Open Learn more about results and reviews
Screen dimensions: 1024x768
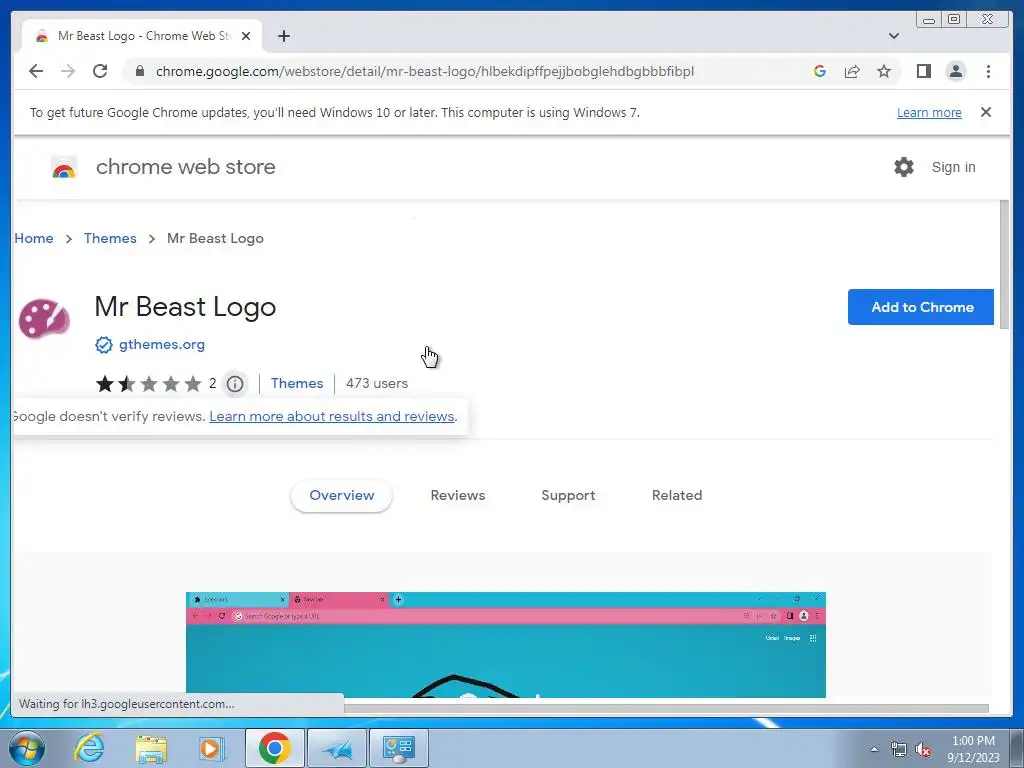(332, 417)
